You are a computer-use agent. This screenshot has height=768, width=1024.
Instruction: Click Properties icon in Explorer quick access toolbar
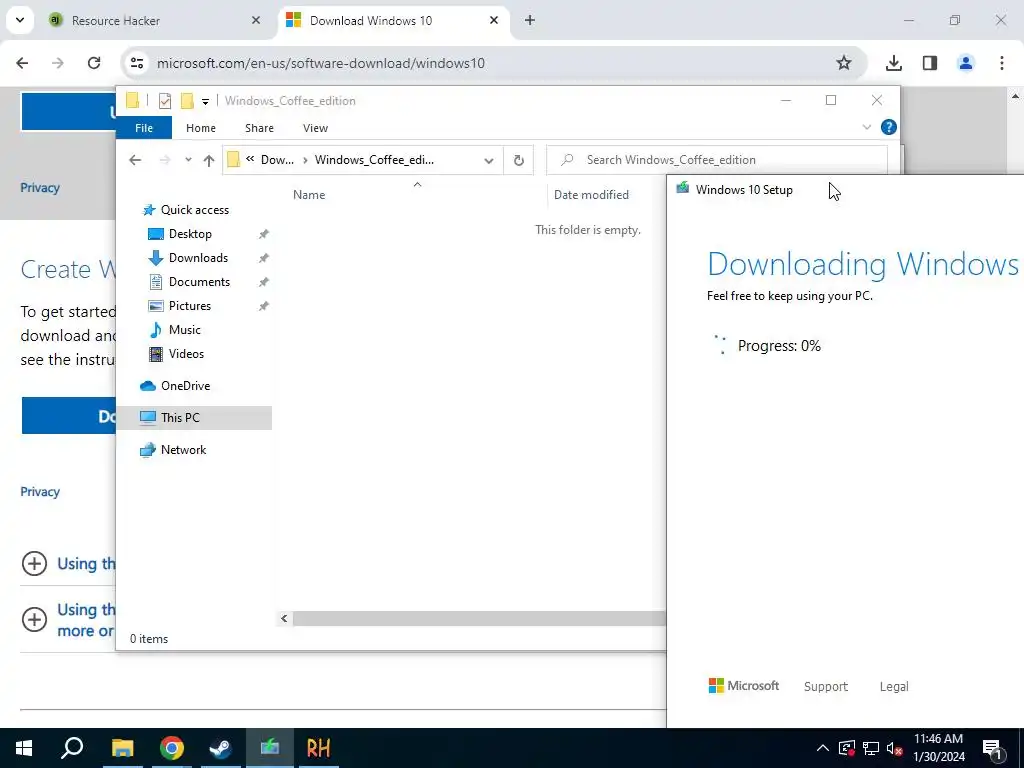165,101
